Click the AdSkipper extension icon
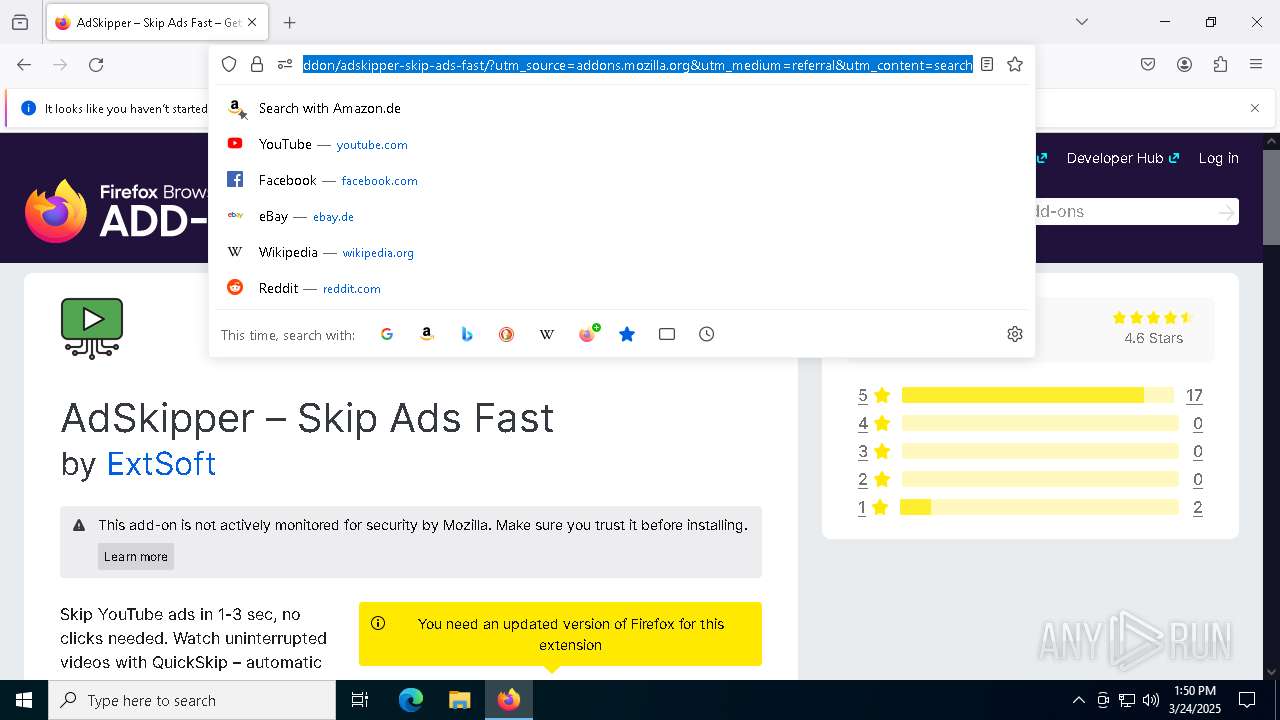Screen dimensions: 1280x720 click(92, 328)
